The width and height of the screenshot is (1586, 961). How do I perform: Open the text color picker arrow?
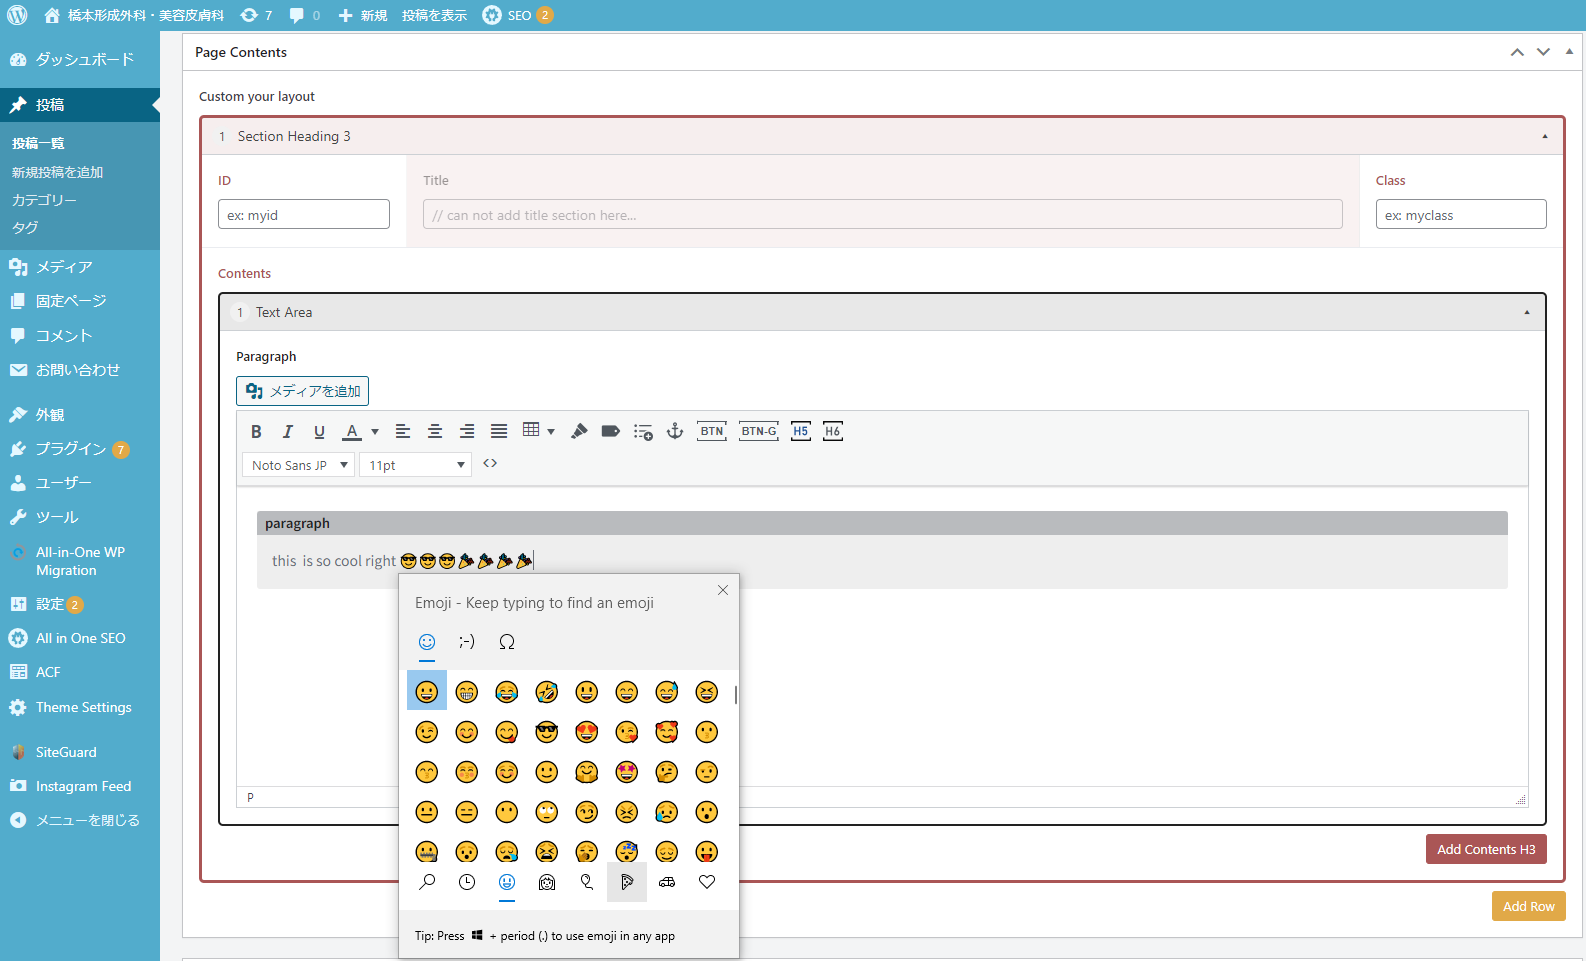(x=375, y=432)
